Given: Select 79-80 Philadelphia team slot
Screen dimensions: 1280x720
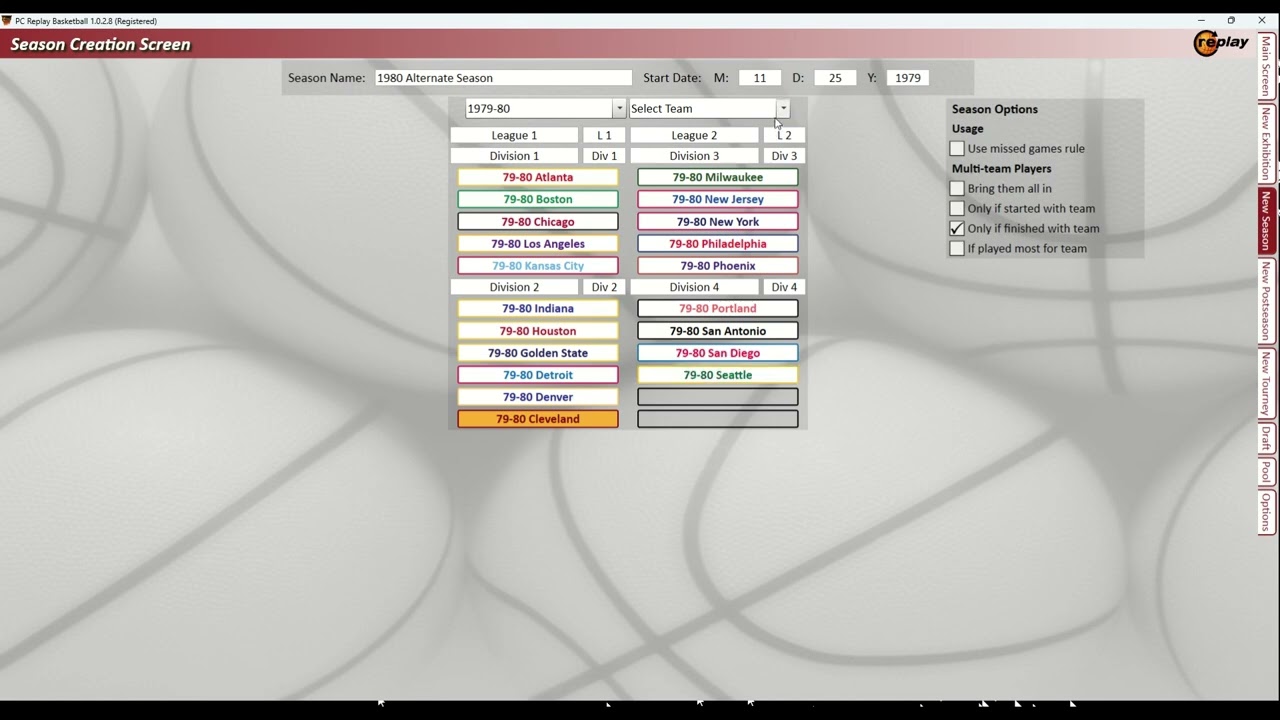Looking at the screenshot, I should tap(718, 243).
